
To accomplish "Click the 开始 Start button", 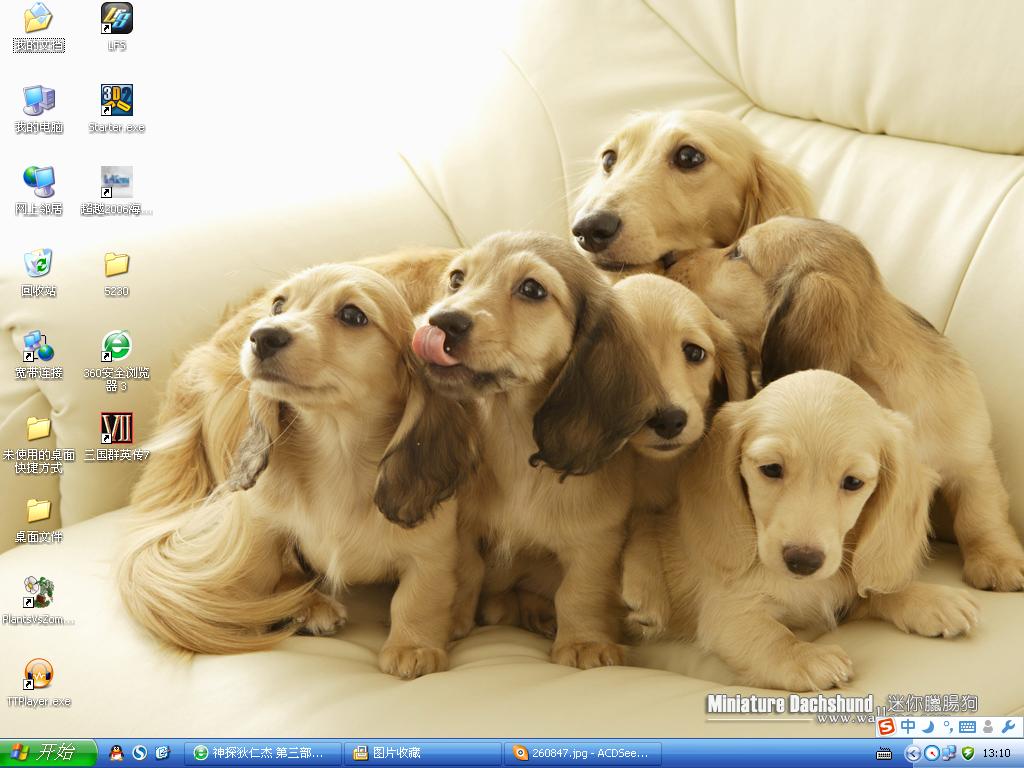I will [48, 753].
